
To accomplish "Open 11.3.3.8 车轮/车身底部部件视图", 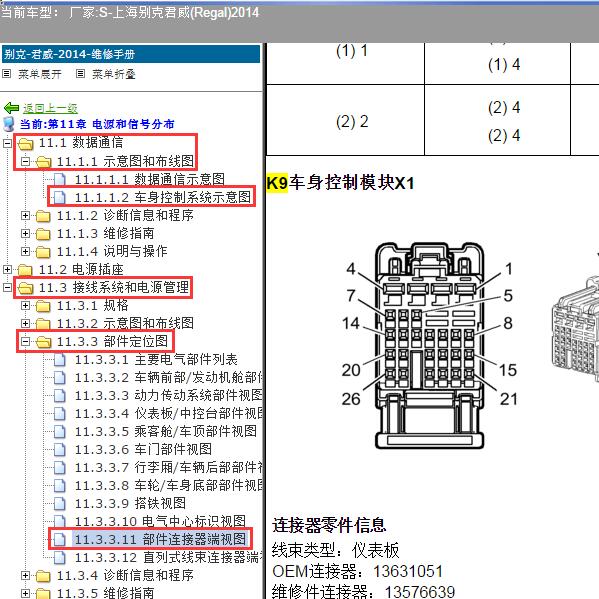I will 168,486.
